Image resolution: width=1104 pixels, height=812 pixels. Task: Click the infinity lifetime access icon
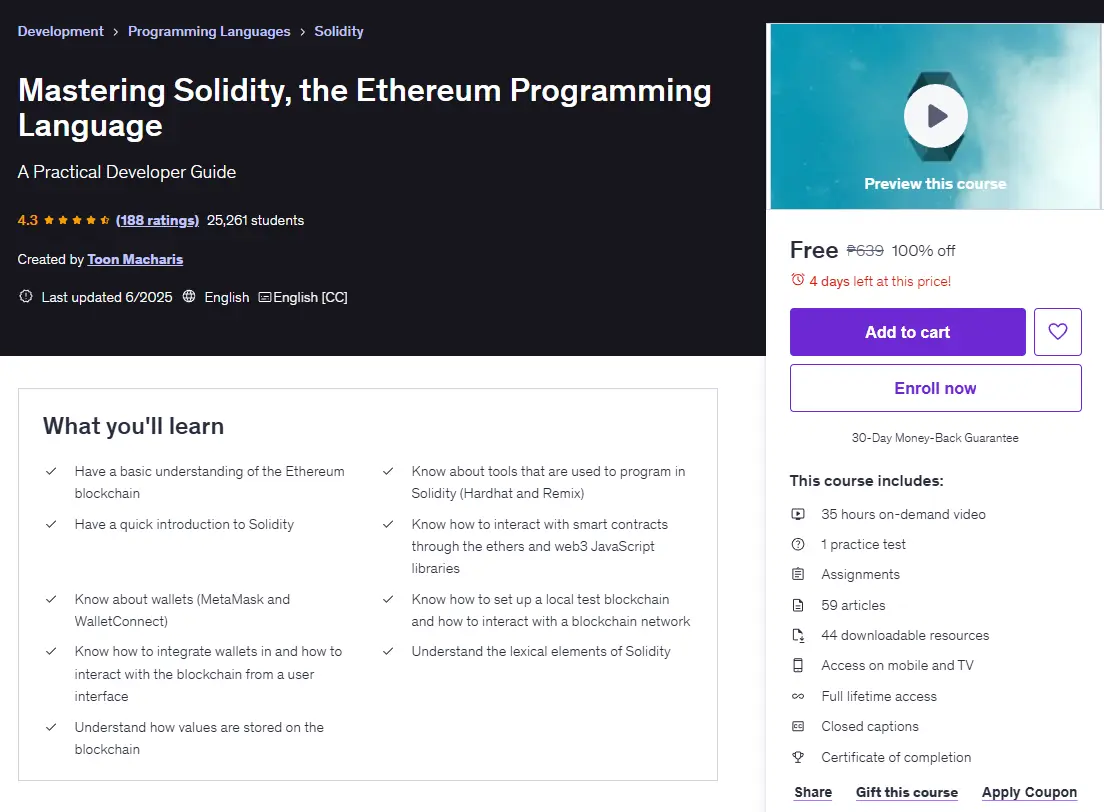click(798, 697)
